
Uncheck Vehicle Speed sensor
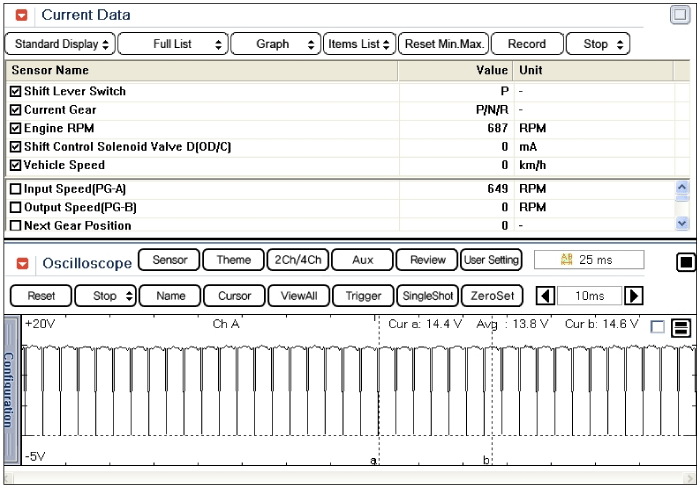[x=15, y=165]
